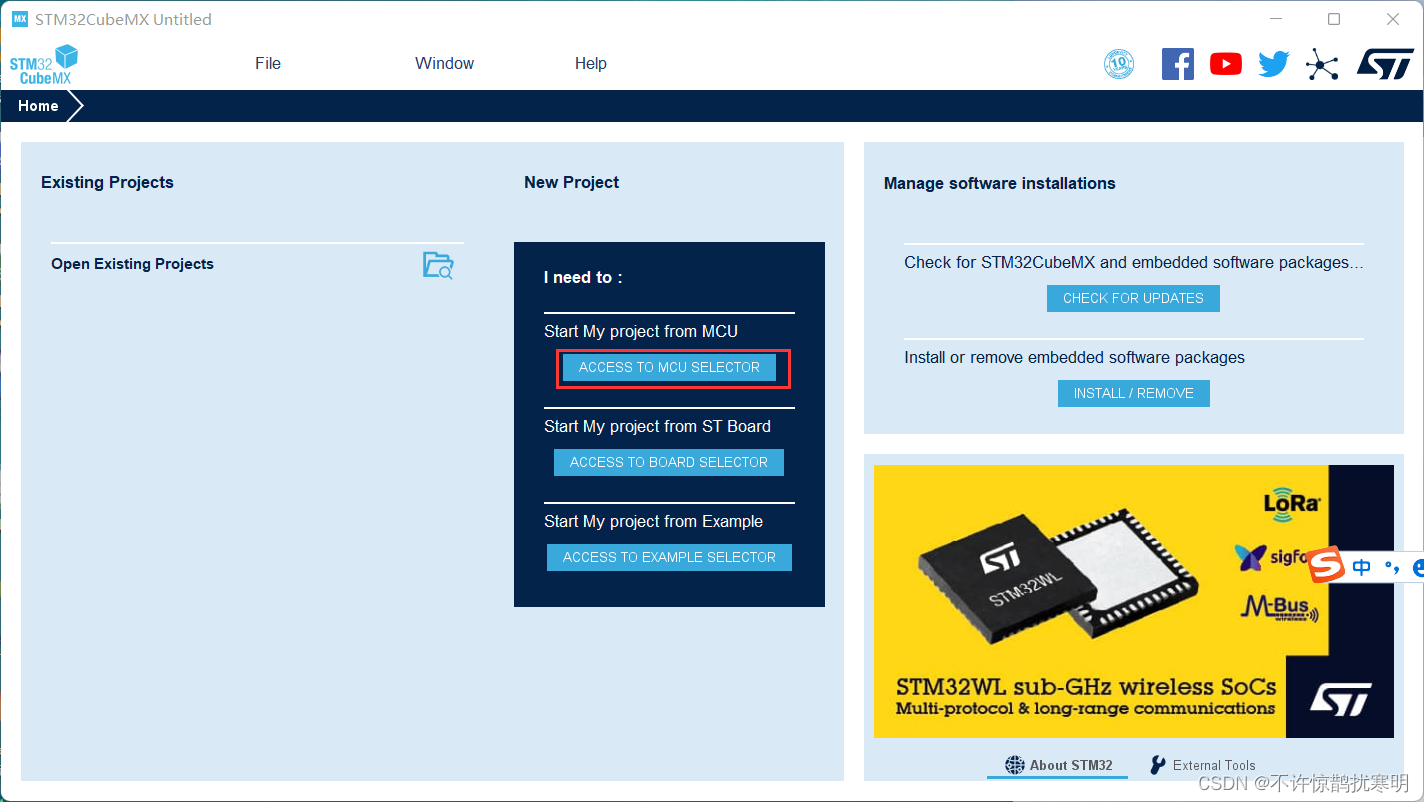The height and width of the screenshot is (802, 1424).
Task: Open the ST 10-year anniversary badge icon
Action: click(1119, 65)
